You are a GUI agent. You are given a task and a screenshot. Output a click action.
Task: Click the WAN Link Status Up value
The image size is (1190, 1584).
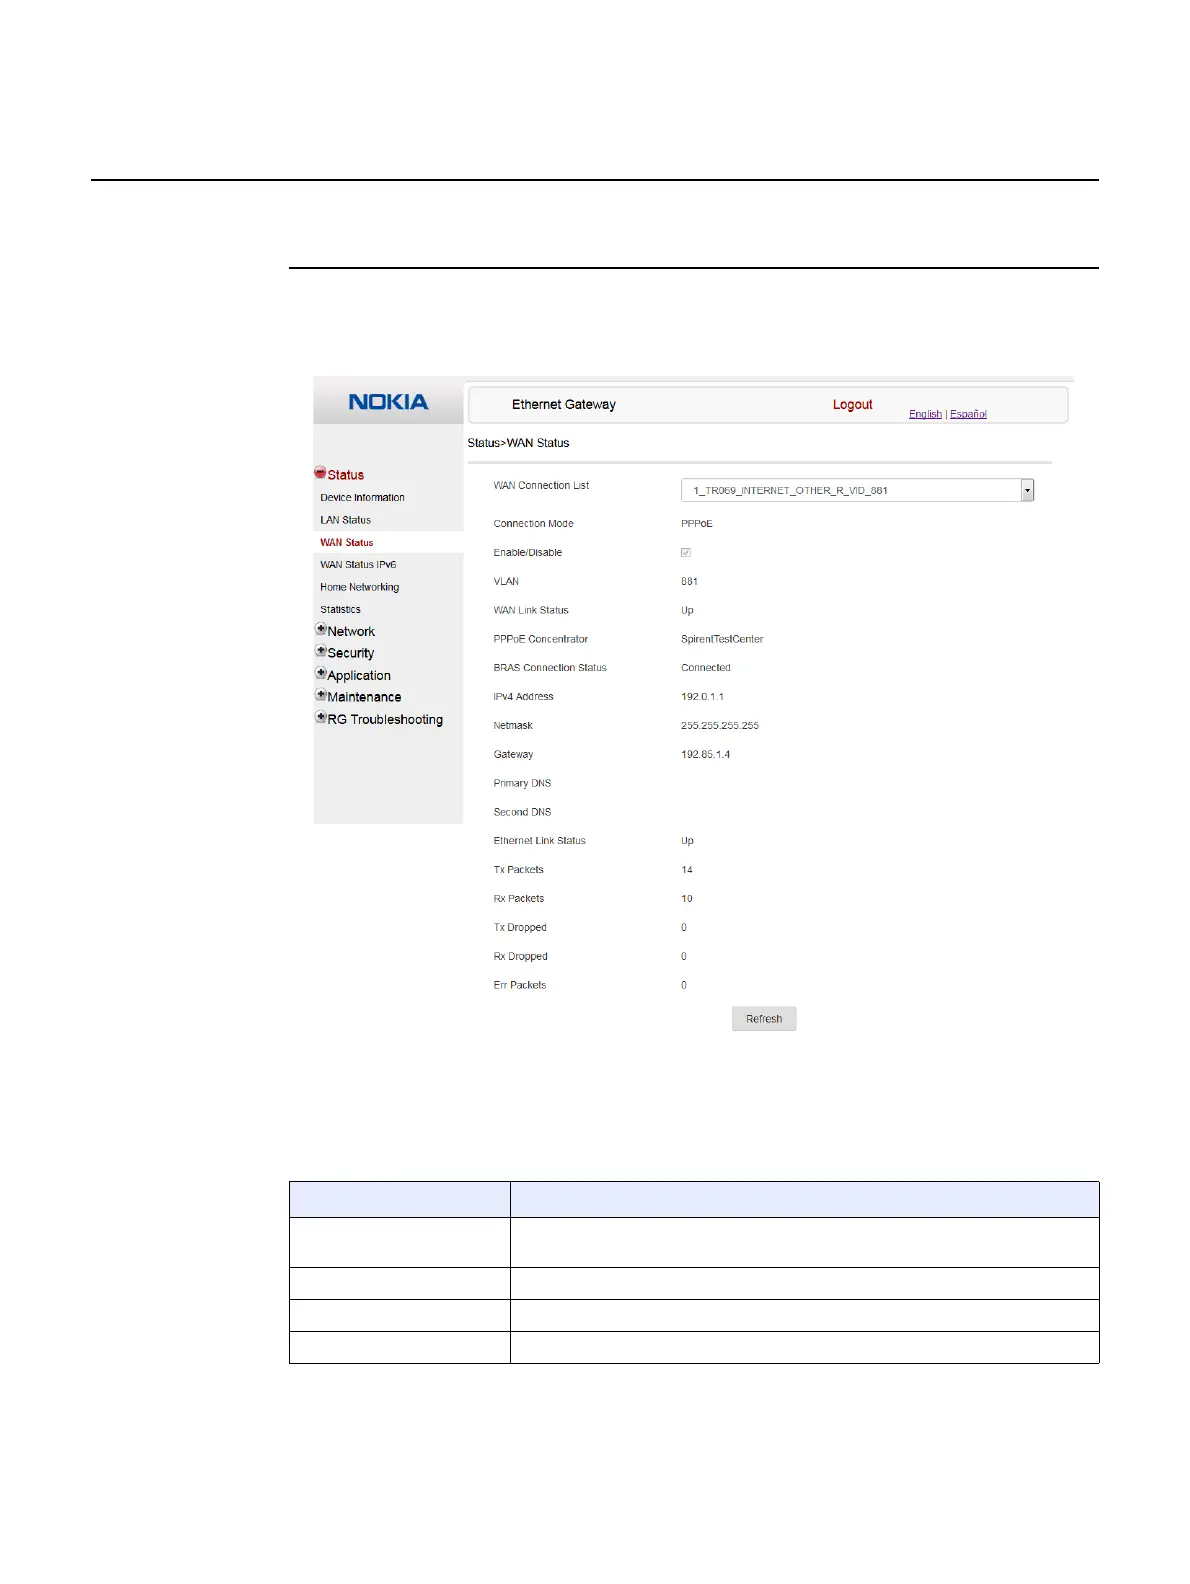point(687,611)
